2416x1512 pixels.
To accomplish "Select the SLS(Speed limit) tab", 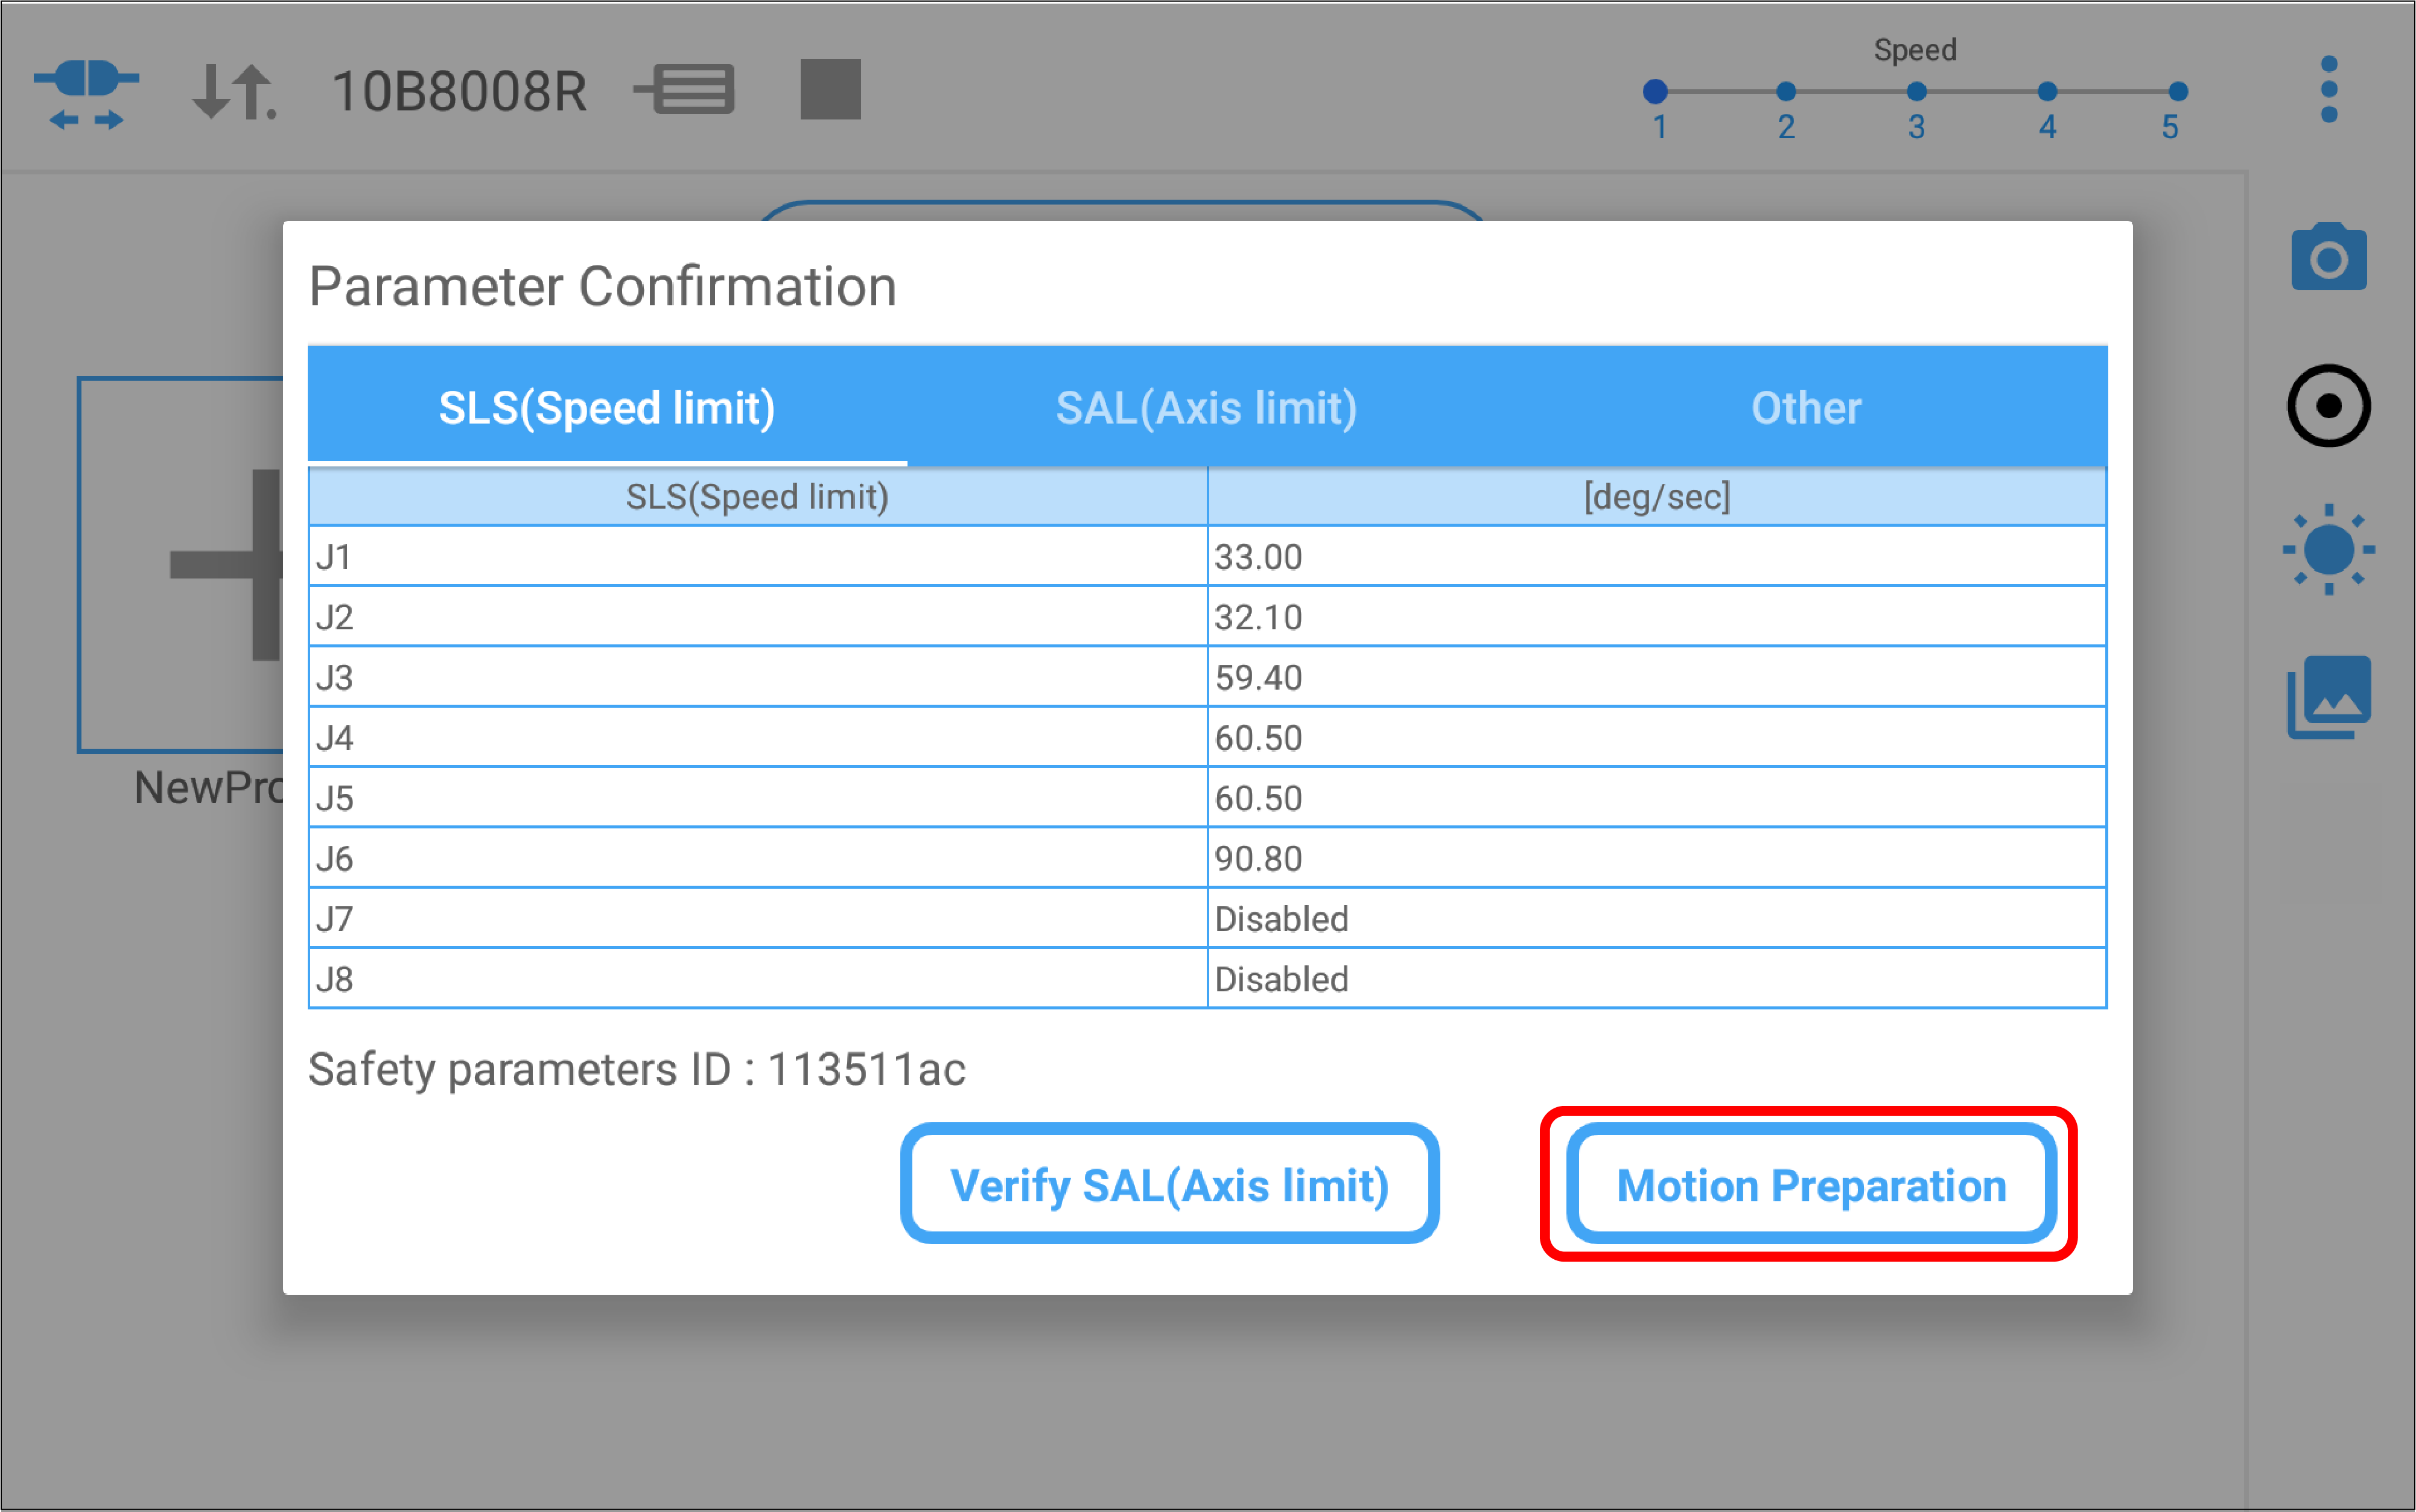I will [607, 408].
